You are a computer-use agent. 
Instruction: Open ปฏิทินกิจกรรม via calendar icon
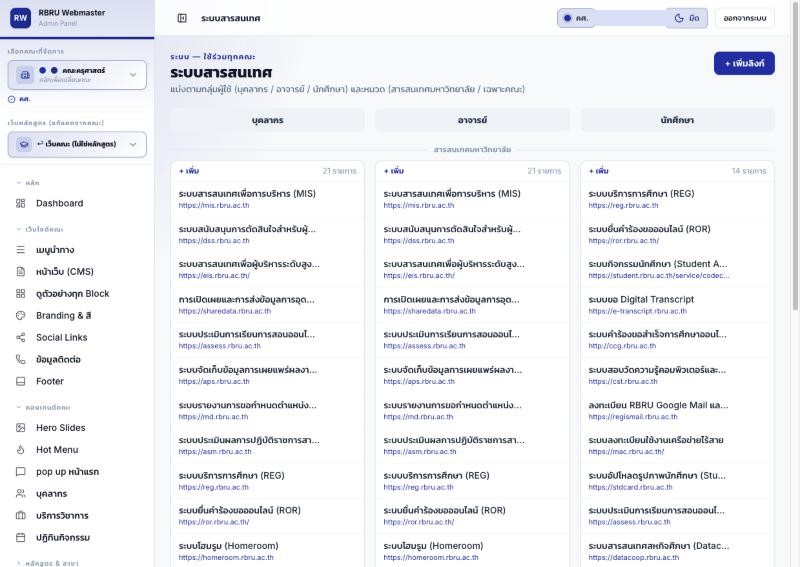[20, 537]
